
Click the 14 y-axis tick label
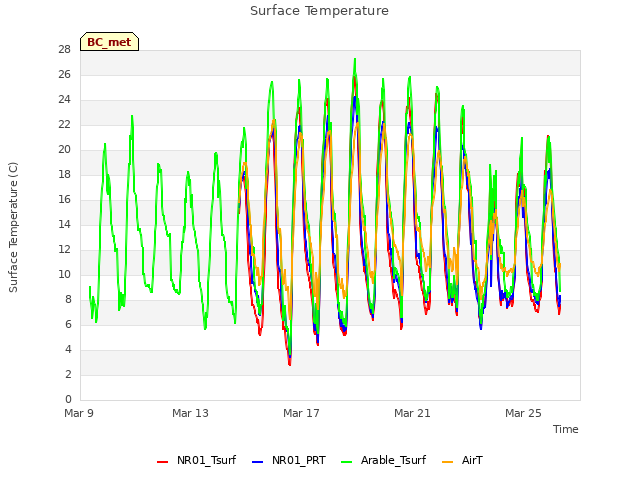[x=64, y=224]
